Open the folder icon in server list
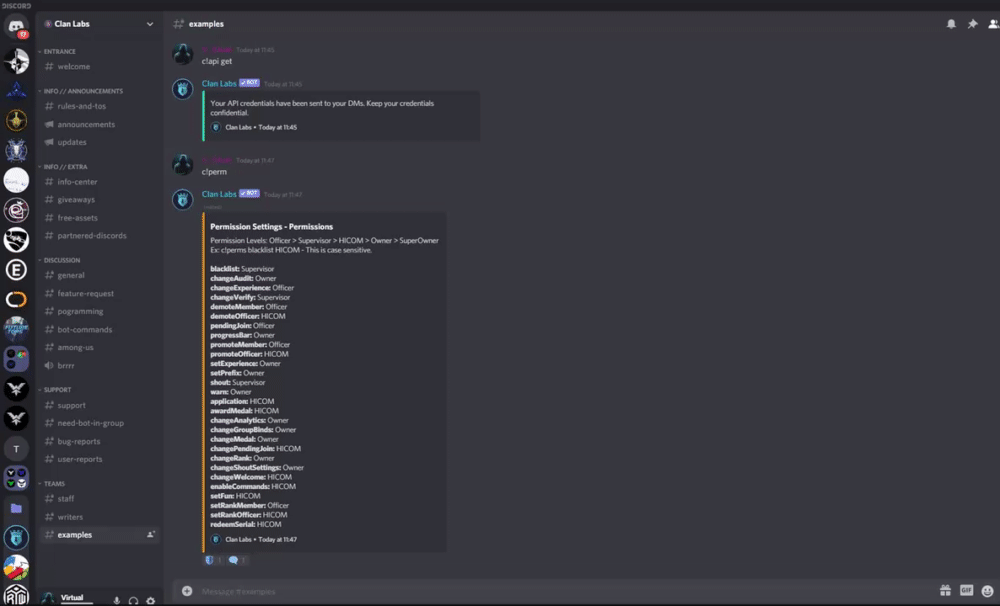This screenshot has height=606, width=1000. coord(16,508)
